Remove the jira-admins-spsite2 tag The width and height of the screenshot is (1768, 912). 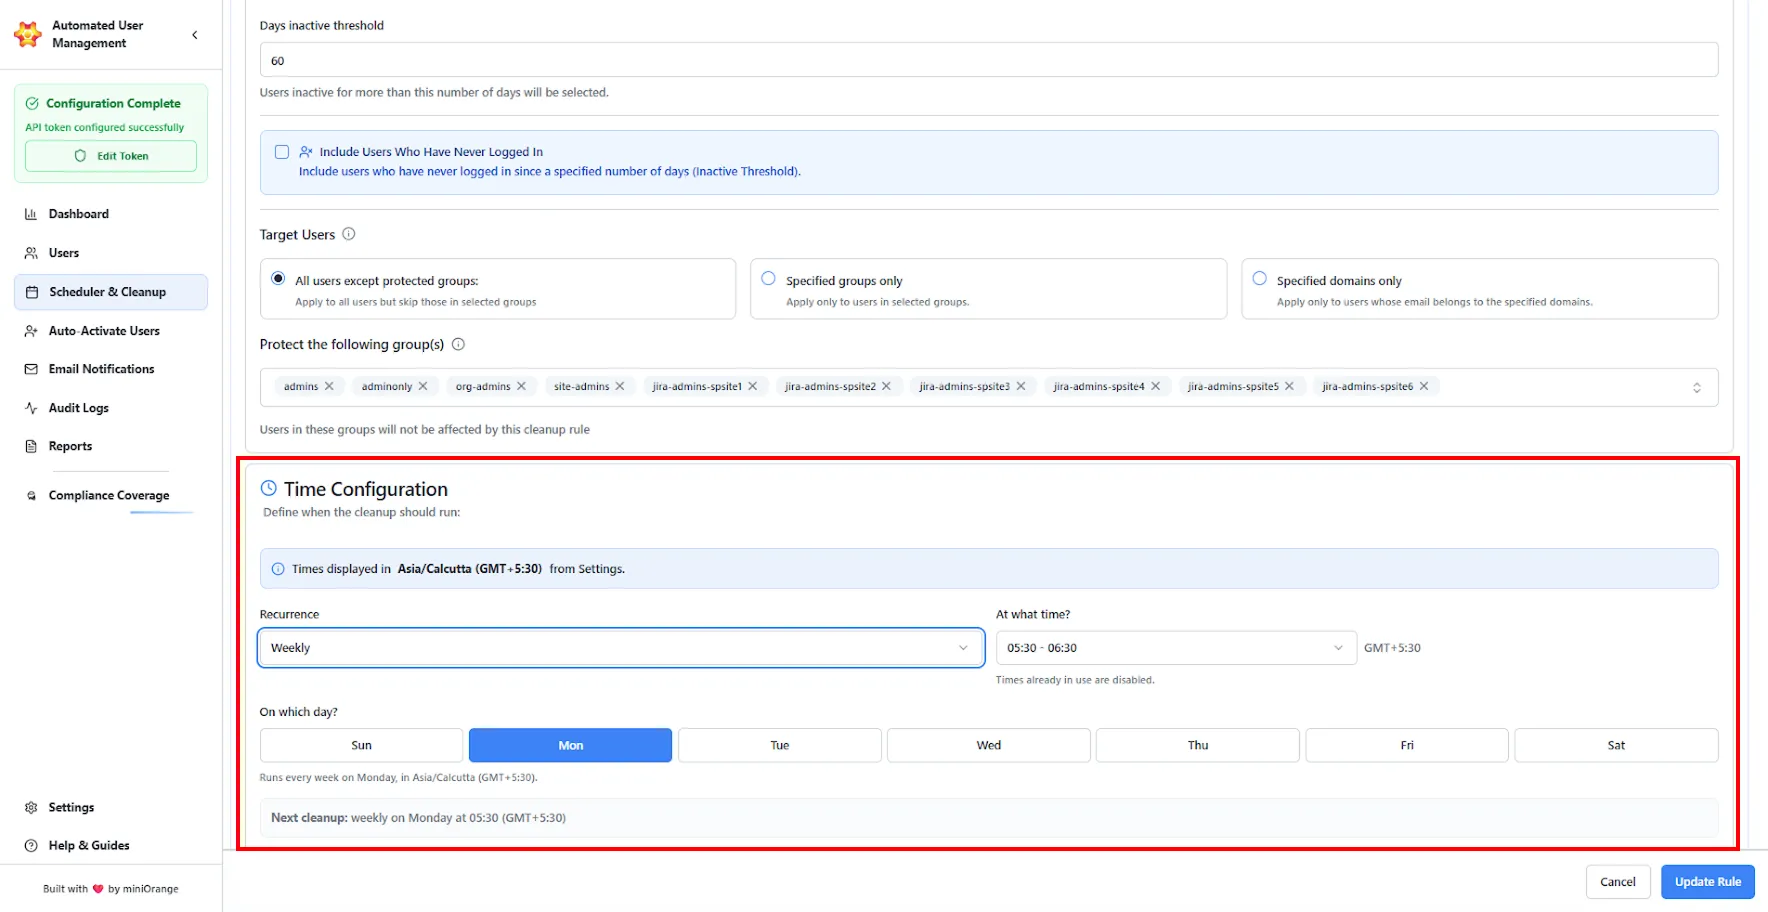(x=886, y=386)
